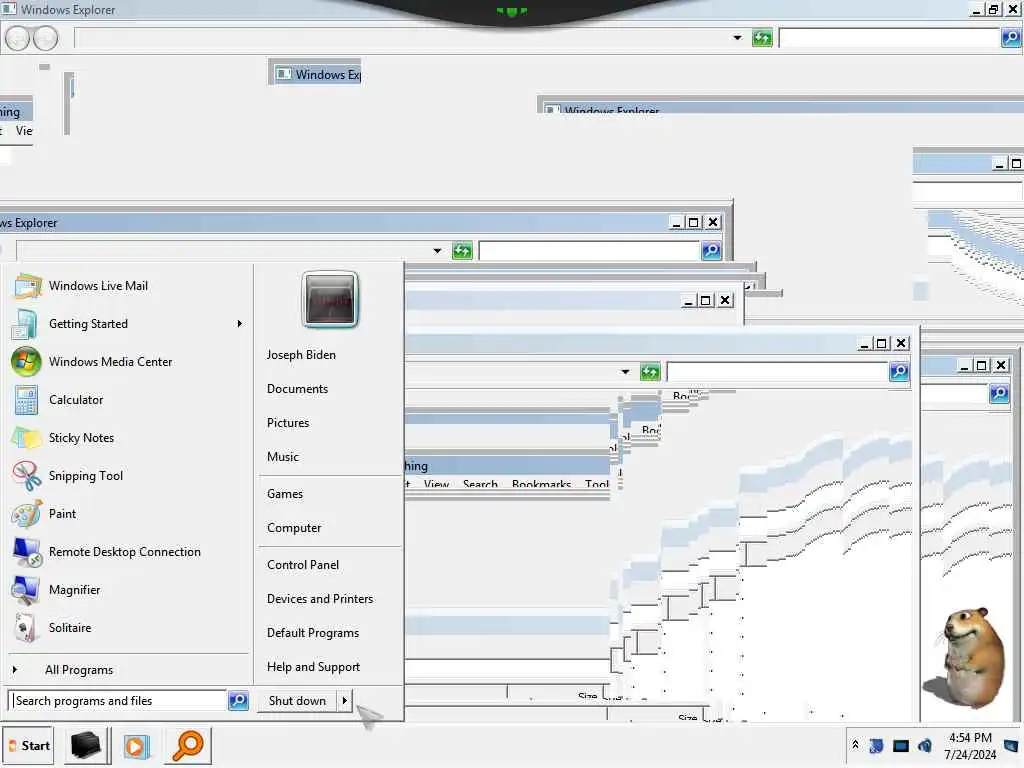Open Pictures from the Start menu
Screen dimensions: 1024x768
coord(288,423)
